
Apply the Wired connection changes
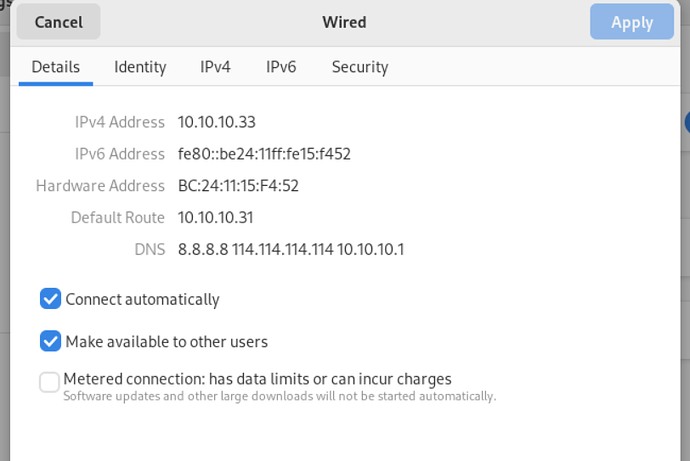[x=631, y=22]
